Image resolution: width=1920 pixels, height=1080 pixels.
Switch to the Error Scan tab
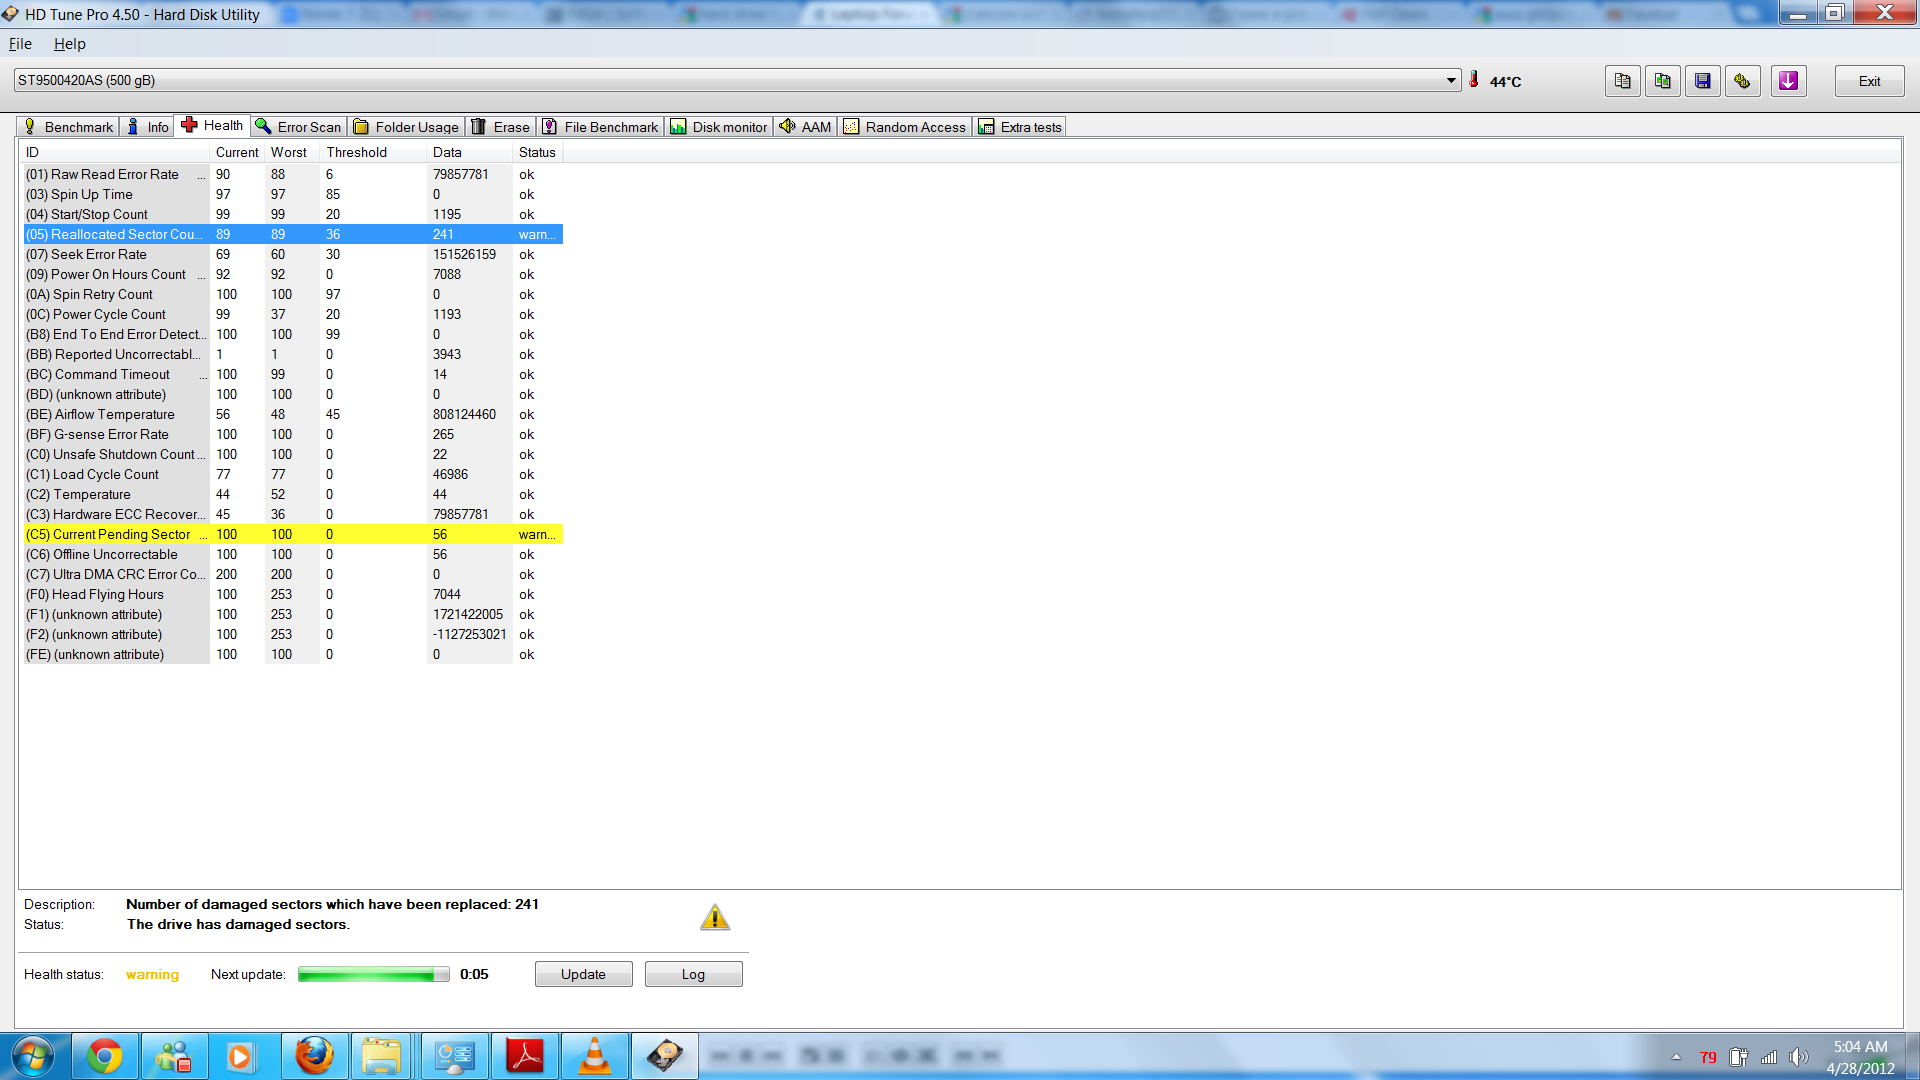(298, 127)
